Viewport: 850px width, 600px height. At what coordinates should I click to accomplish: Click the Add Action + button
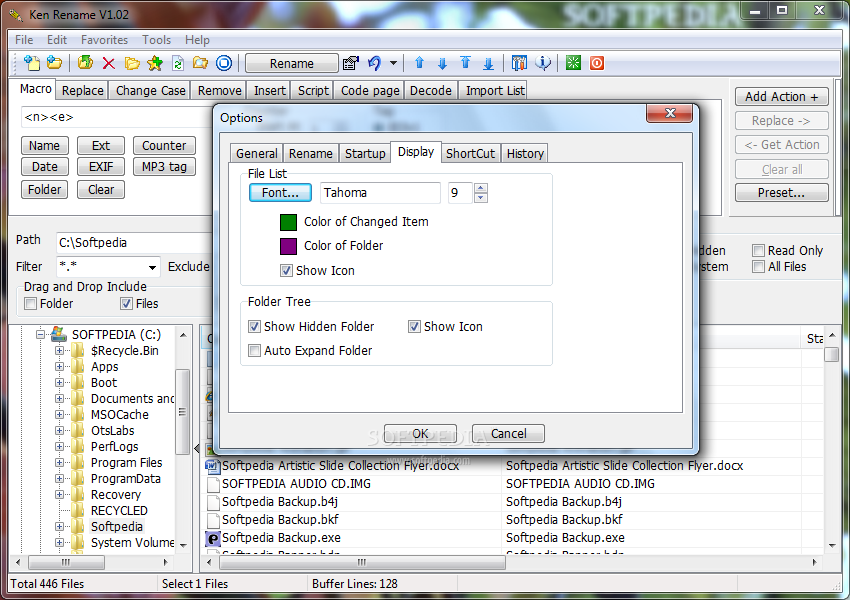(782, 96)
